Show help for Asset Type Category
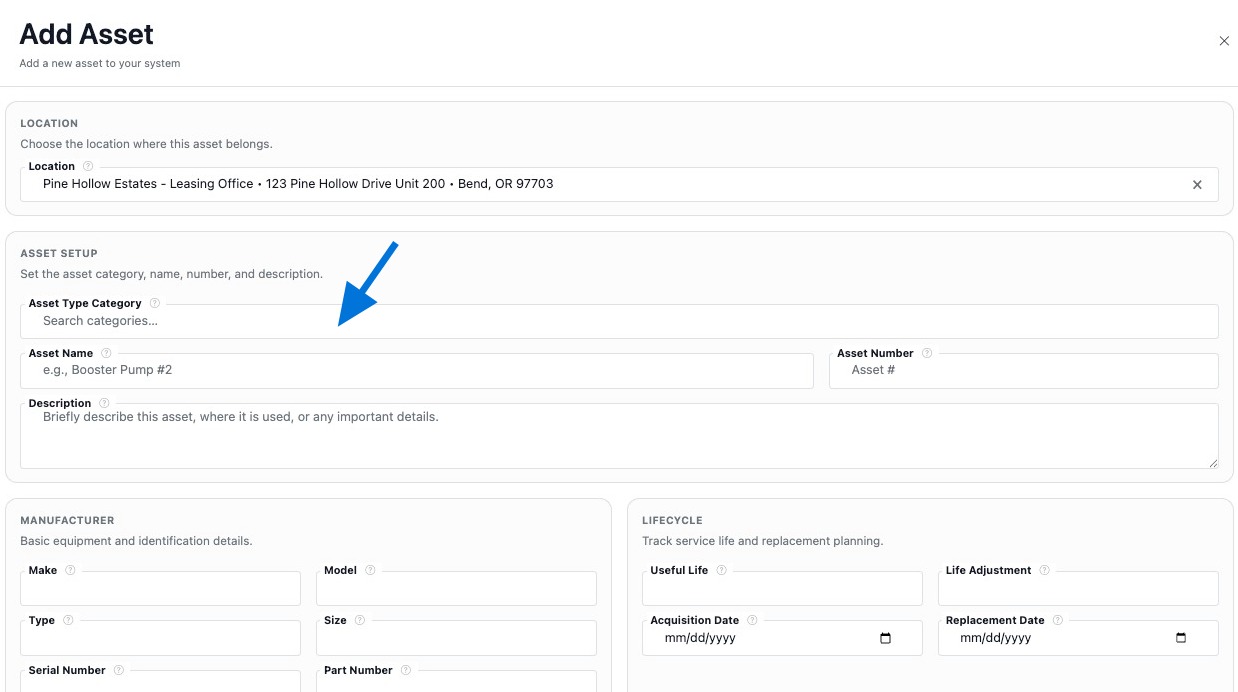The height and width of the screenshot is (692, 1238). pyautogui.click(x=155, y=303)
